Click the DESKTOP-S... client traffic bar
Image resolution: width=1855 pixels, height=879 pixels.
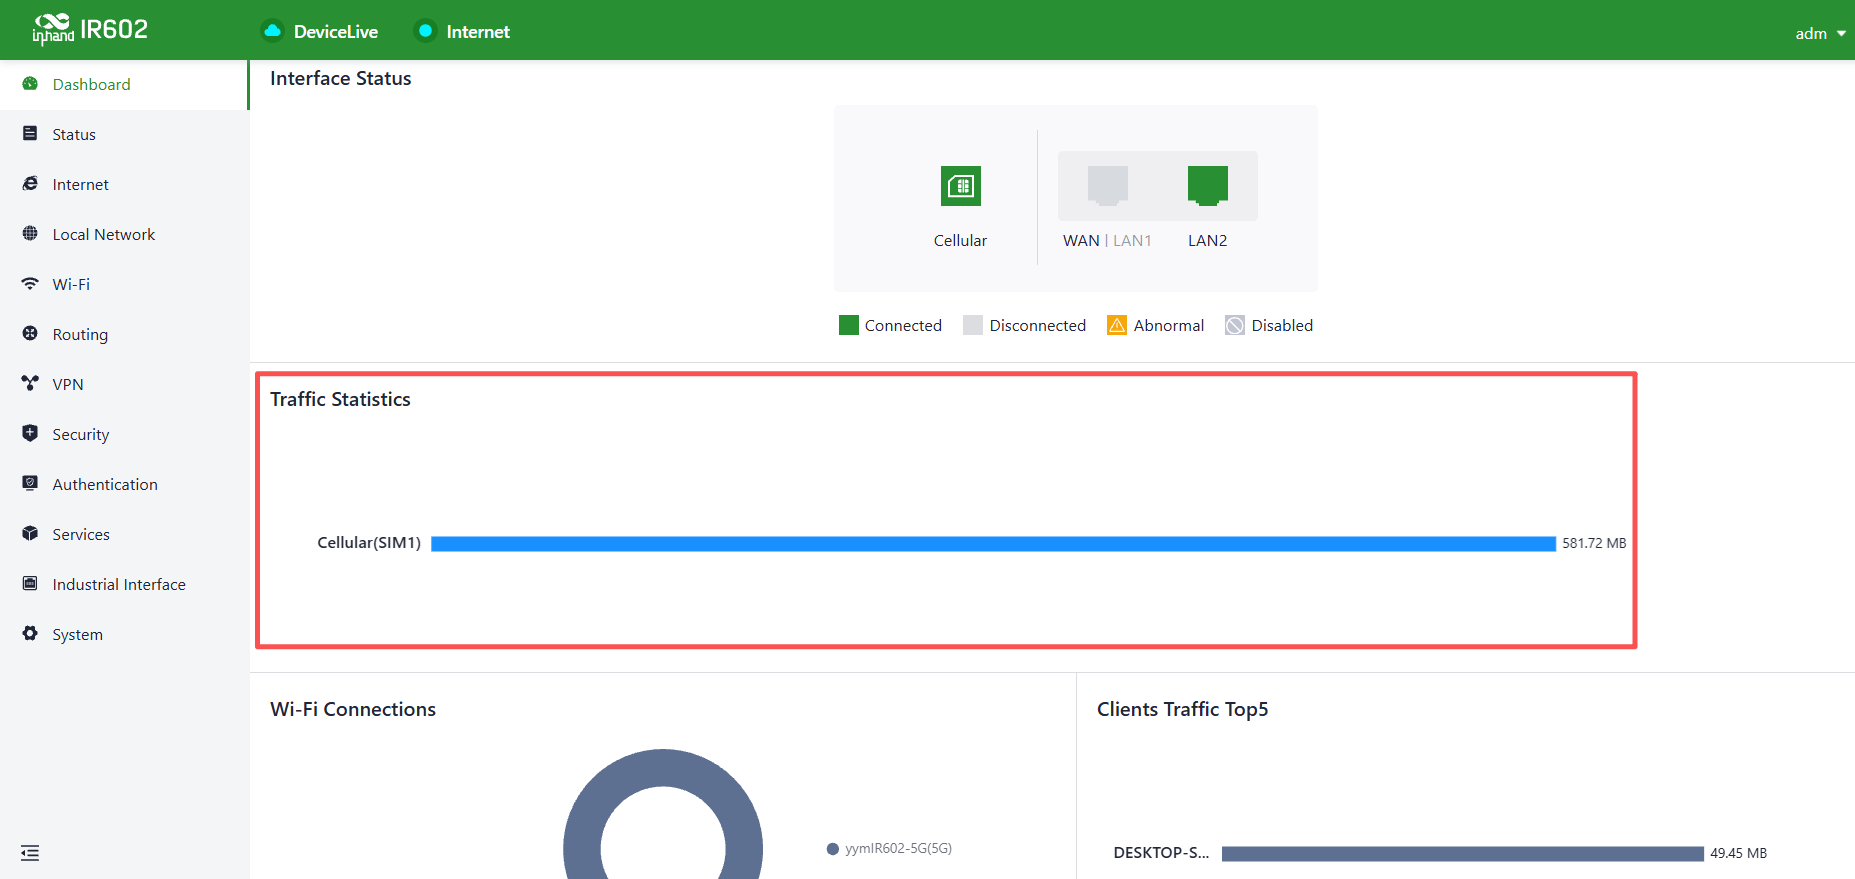(1462, 853)
